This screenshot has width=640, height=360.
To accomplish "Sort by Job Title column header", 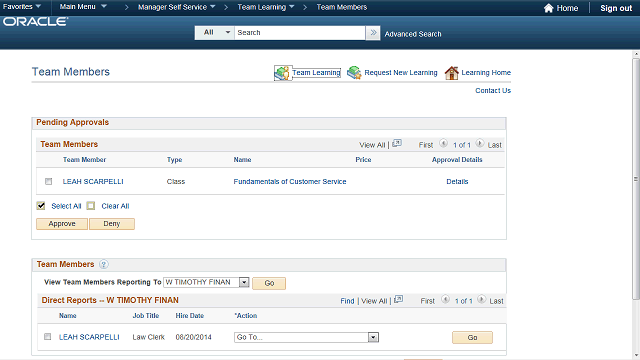I will (x=146, y=316).
